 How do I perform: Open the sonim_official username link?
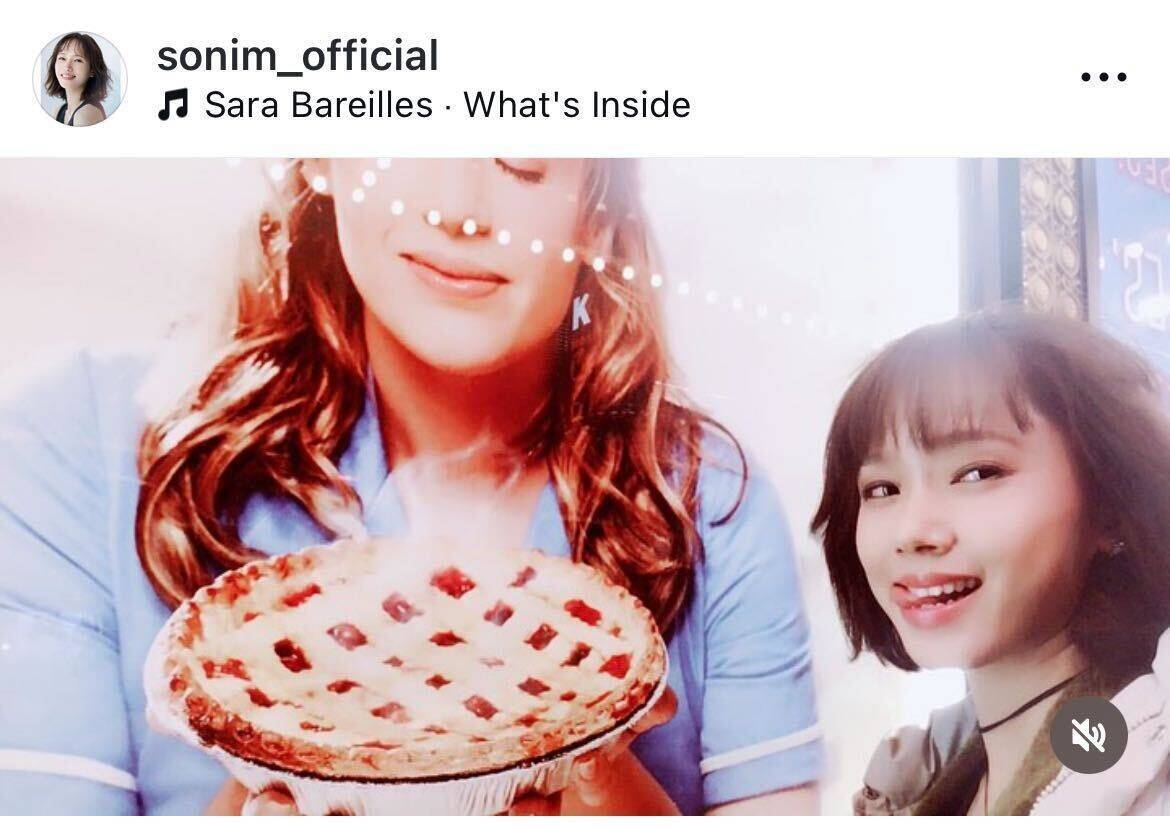(x=298, y=55)
